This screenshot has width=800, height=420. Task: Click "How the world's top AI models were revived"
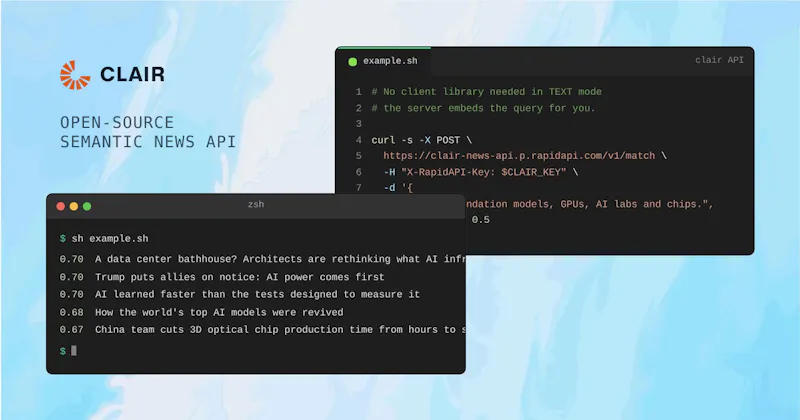219,312
